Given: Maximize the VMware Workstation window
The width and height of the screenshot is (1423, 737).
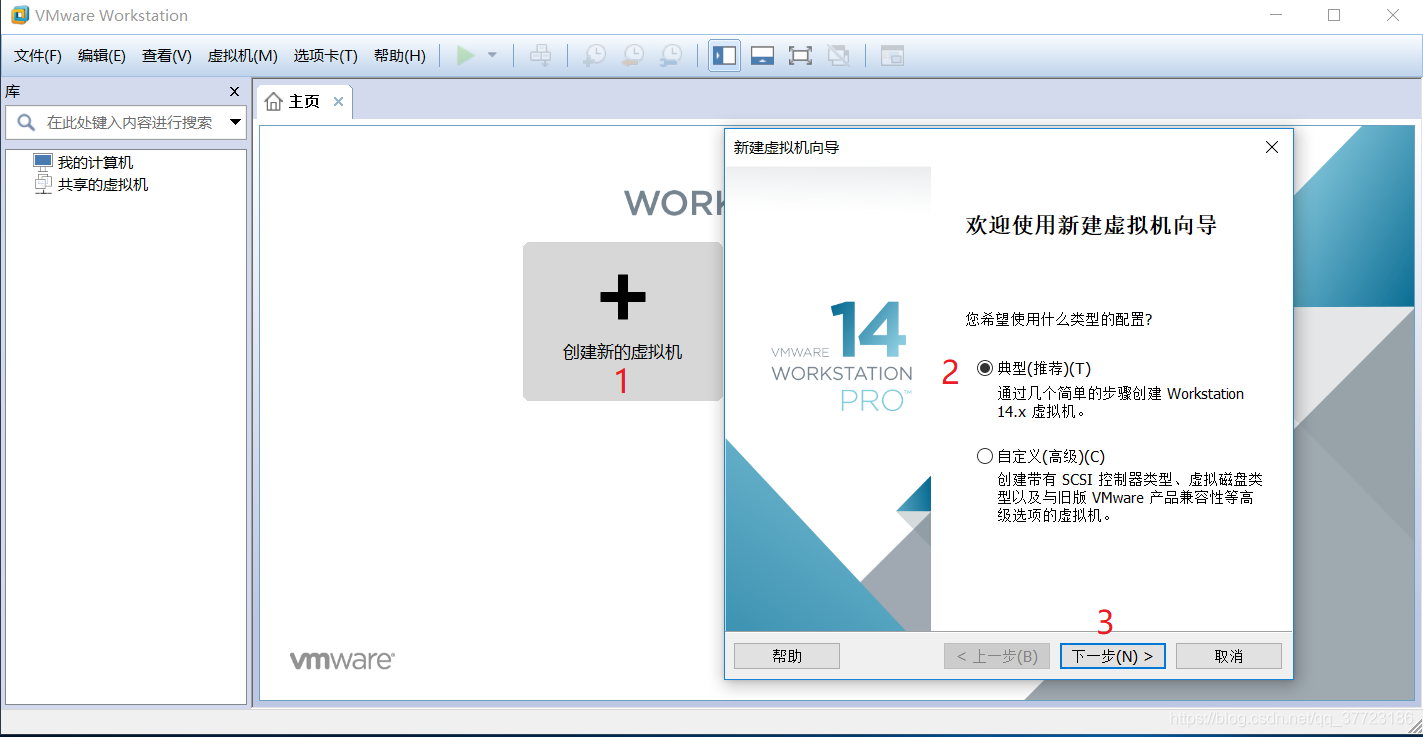Looking at the screenshot, I should point(1334,15).
